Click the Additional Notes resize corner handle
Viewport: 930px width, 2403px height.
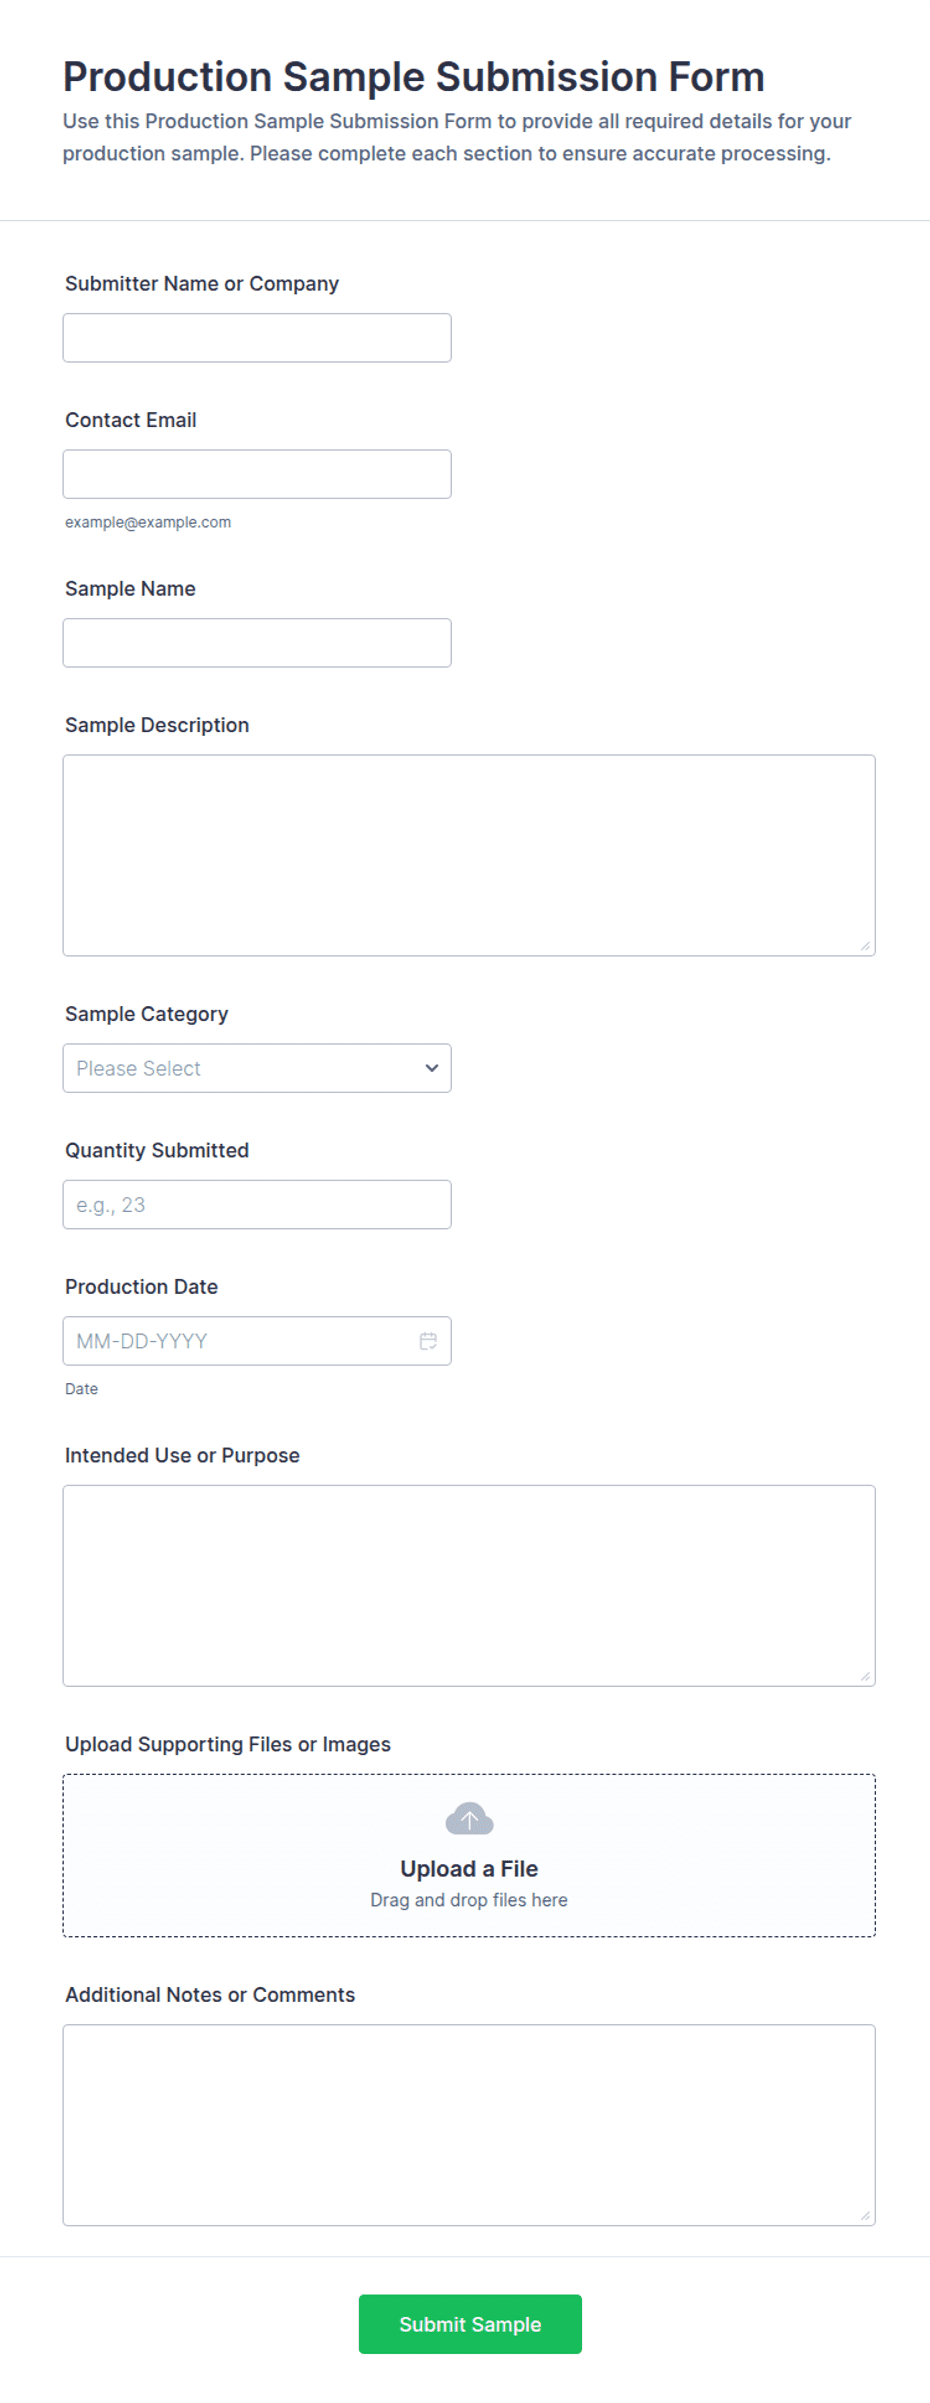pos(865,2216)
